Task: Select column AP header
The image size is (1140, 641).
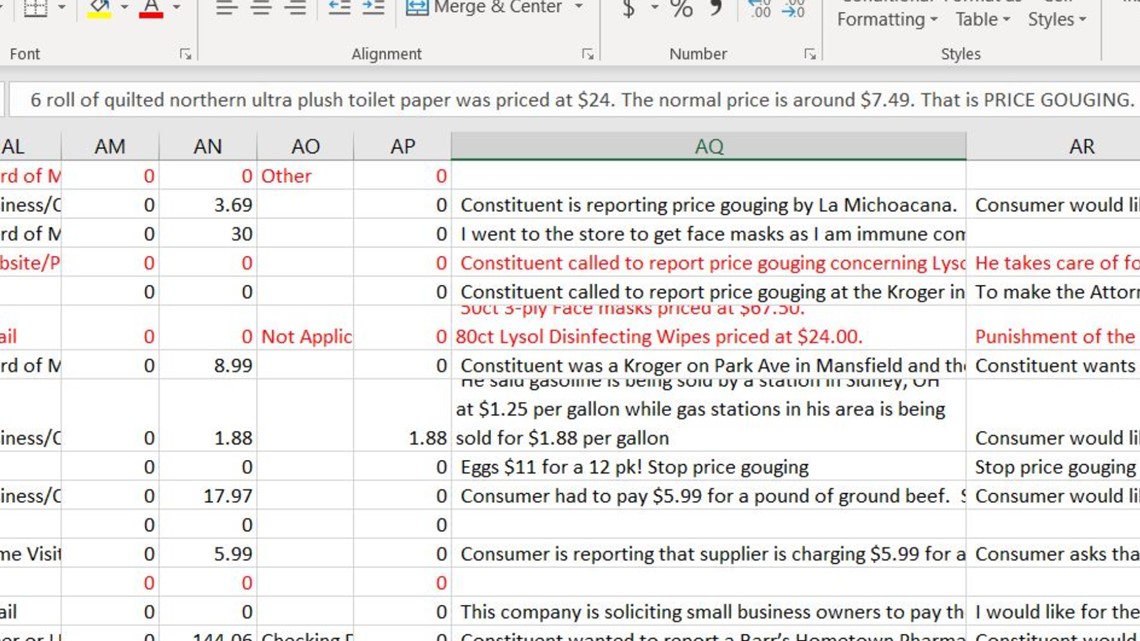Action: point(403,146)
